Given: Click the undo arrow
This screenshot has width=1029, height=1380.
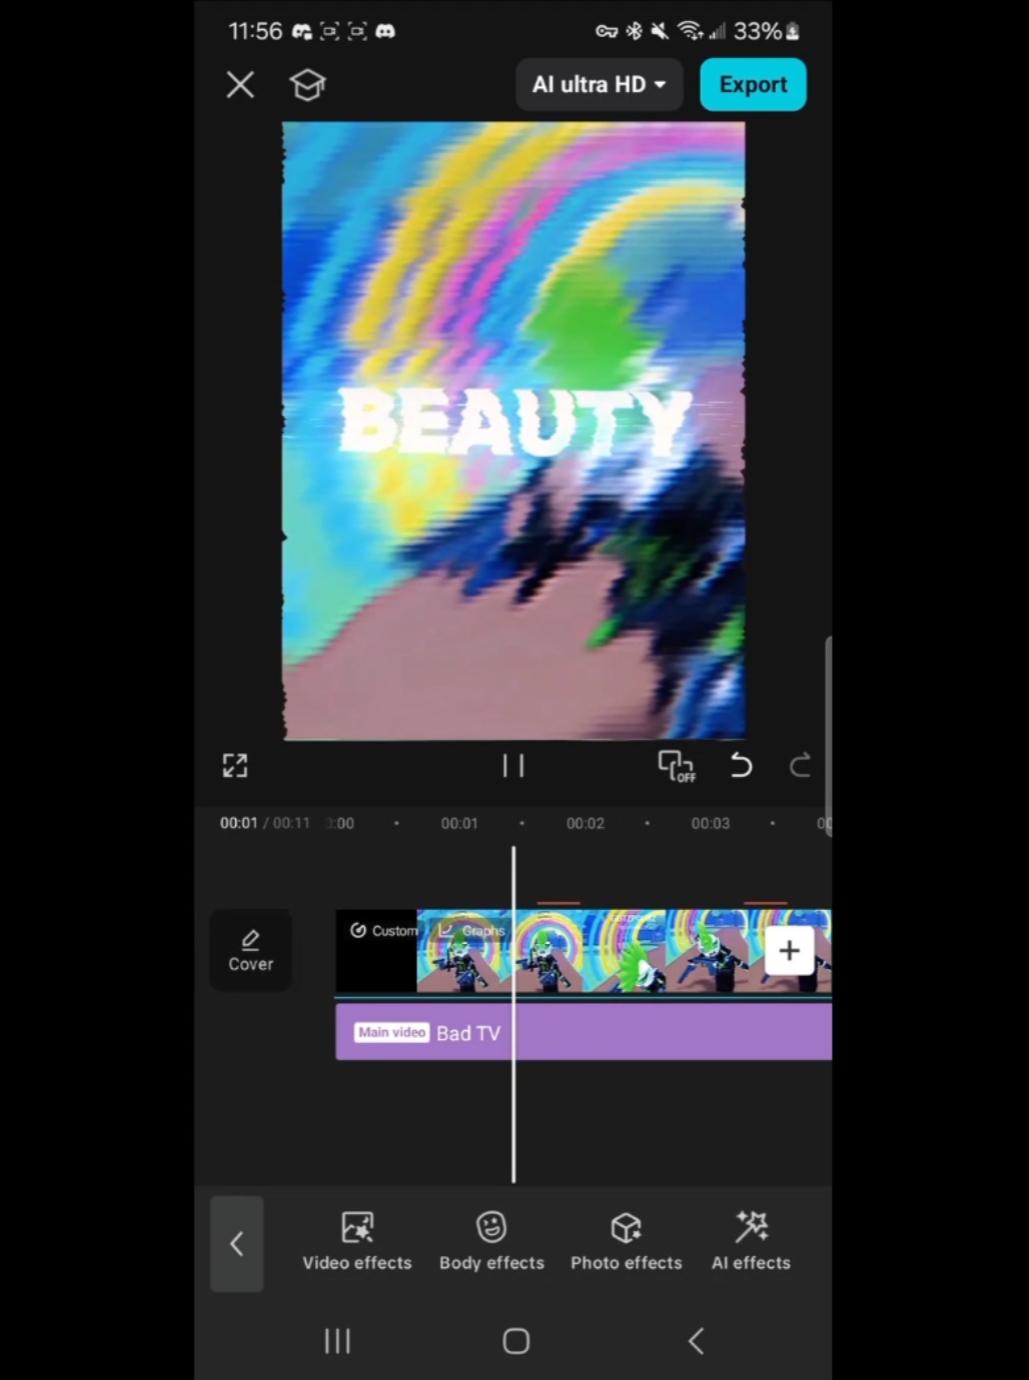Looking at the screenshot, I should (x=741, y=766).
